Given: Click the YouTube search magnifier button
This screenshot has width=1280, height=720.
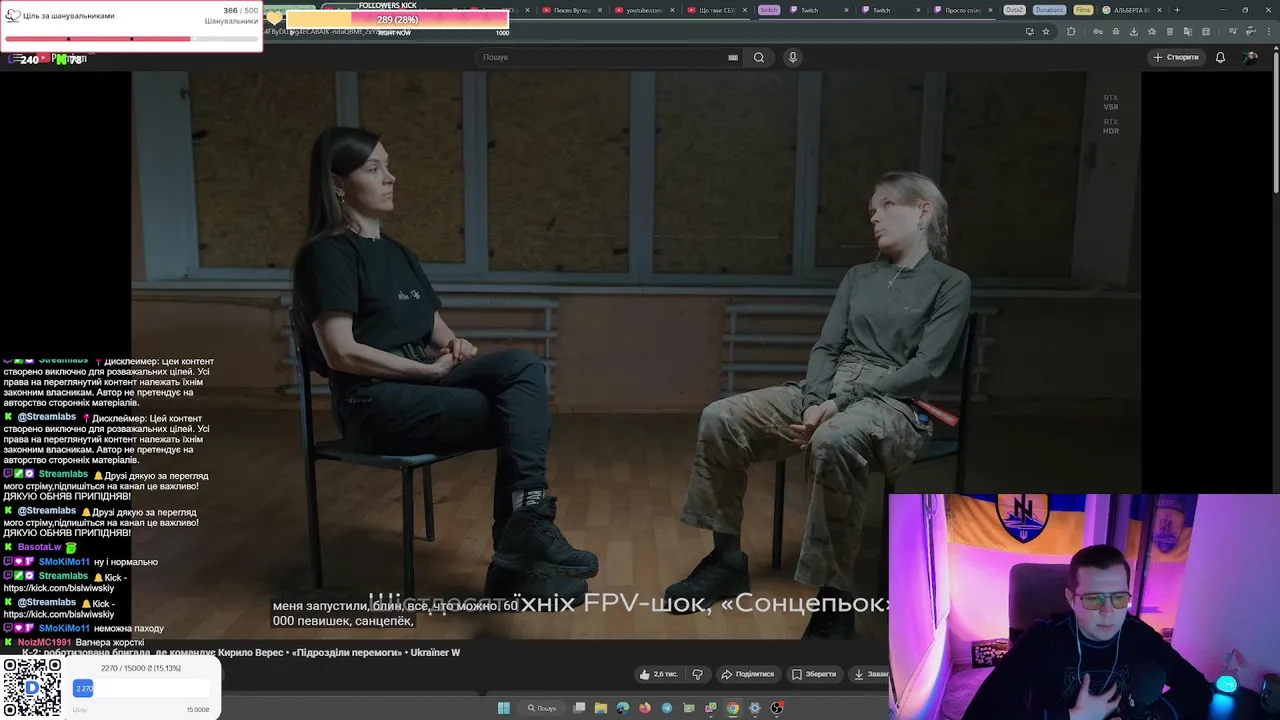Looking at the screenshot, I should [x=759, y=57].
